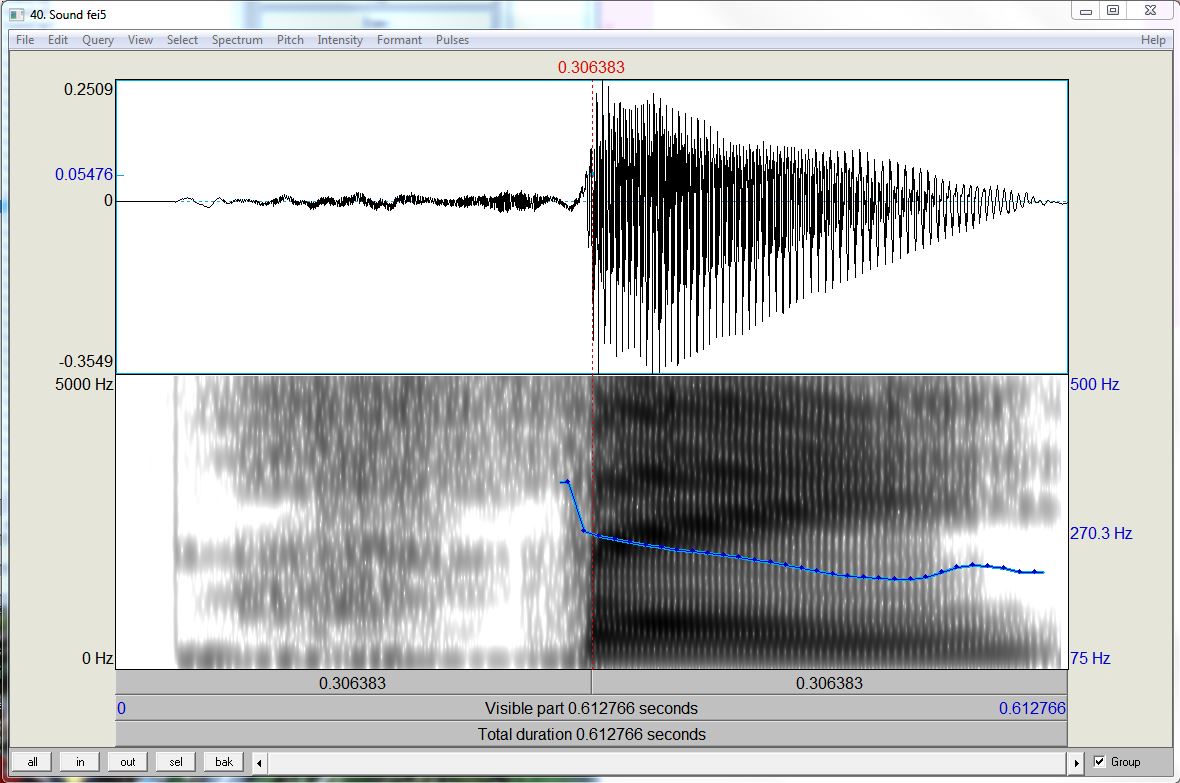Minimize the Sound fei5 window
The height and width of the screenshot is (783, 1180).
[1086, 10]
